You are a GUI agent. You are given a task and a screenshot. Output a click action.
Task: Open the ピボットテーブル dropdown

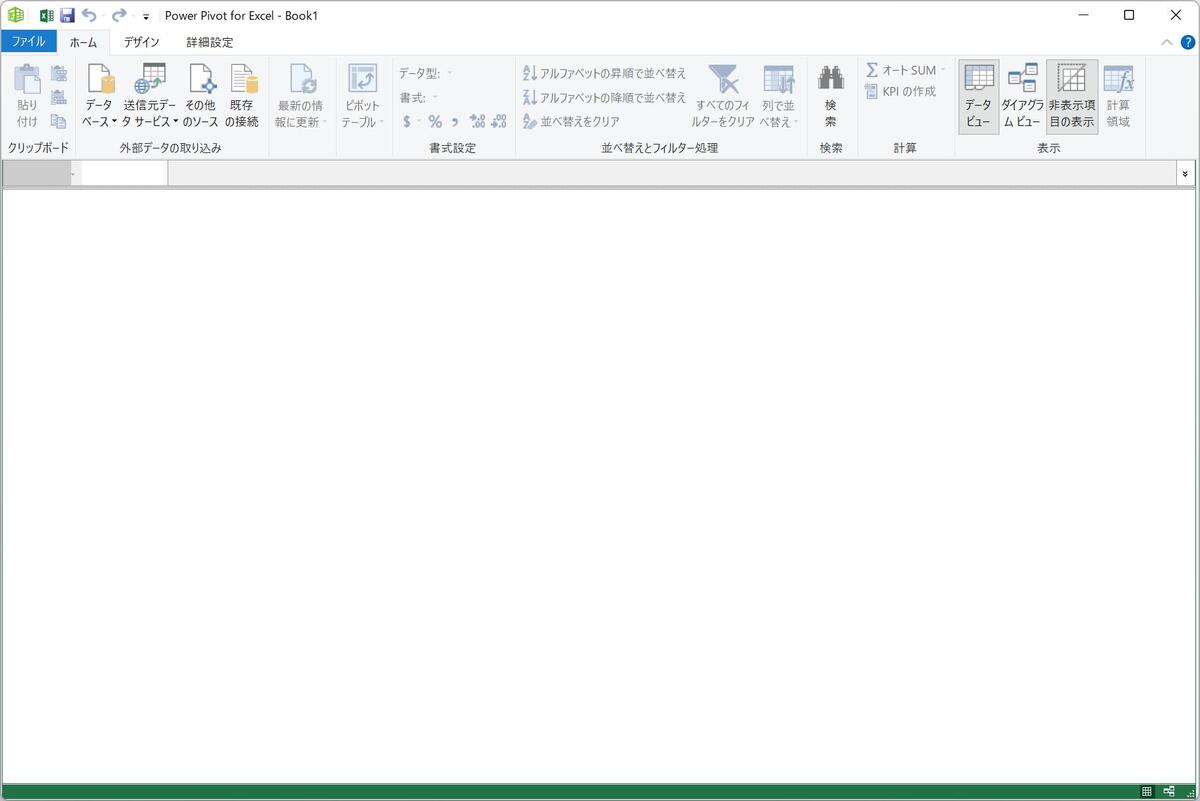tap(362, 96)
